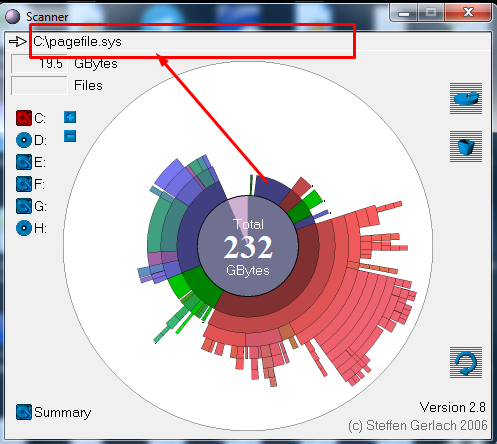Select the H: disc drive icon
The height and width of the screenshot is (444, 497).
(24, 228)
